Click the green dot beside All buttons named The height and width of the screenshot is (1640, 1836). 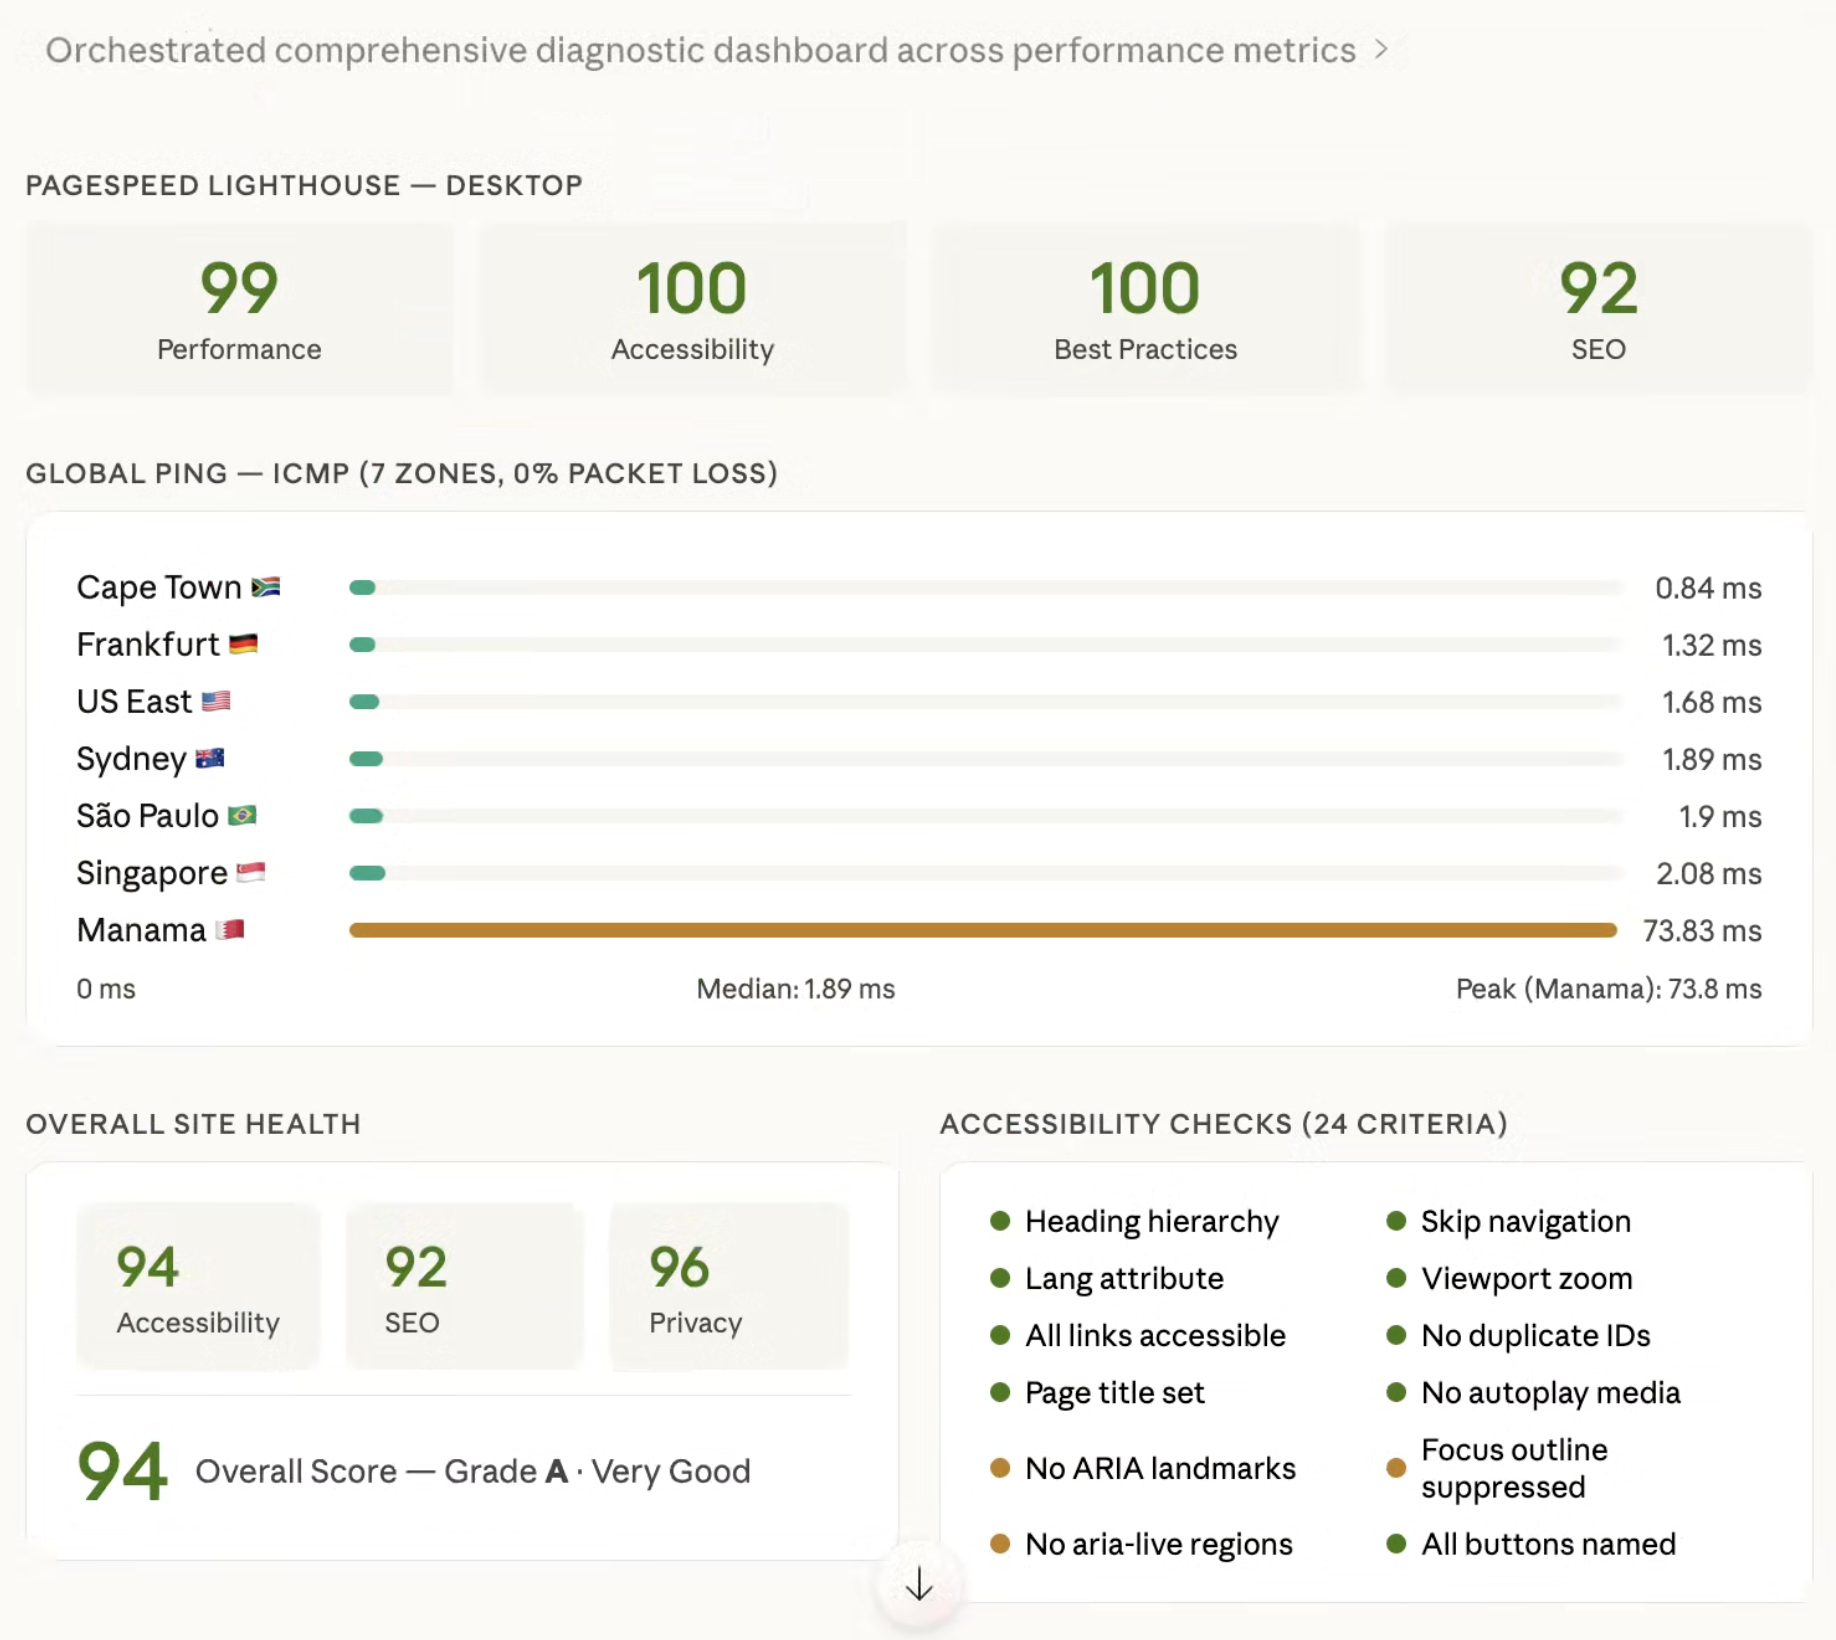pyautogui.click(x=1397, y=1544)
